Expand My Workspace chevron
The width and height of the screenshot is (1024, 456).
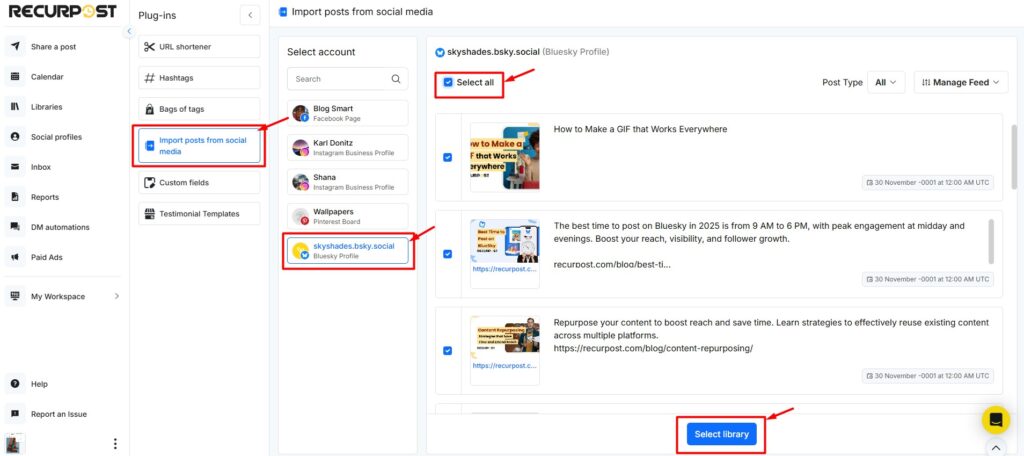point(117,297)
